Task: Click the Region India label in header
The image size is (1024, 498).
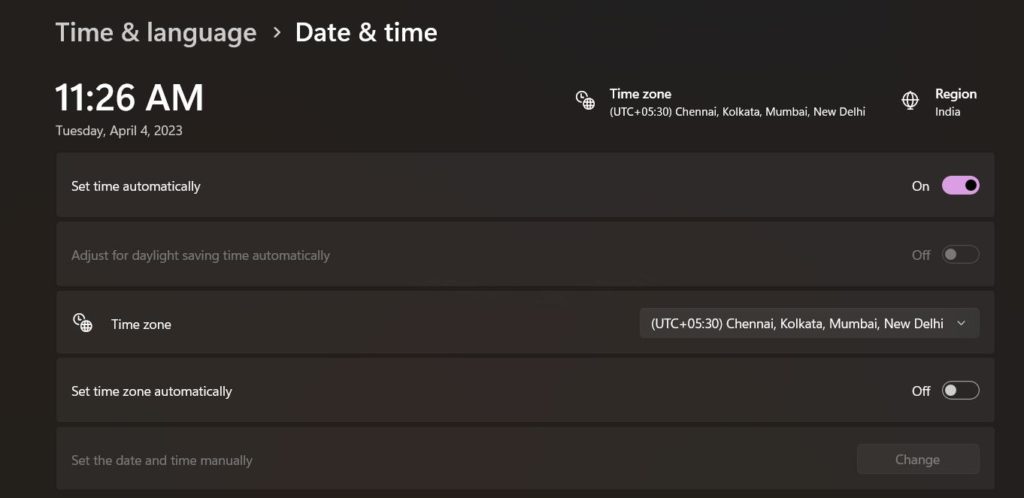Action: 955,102
